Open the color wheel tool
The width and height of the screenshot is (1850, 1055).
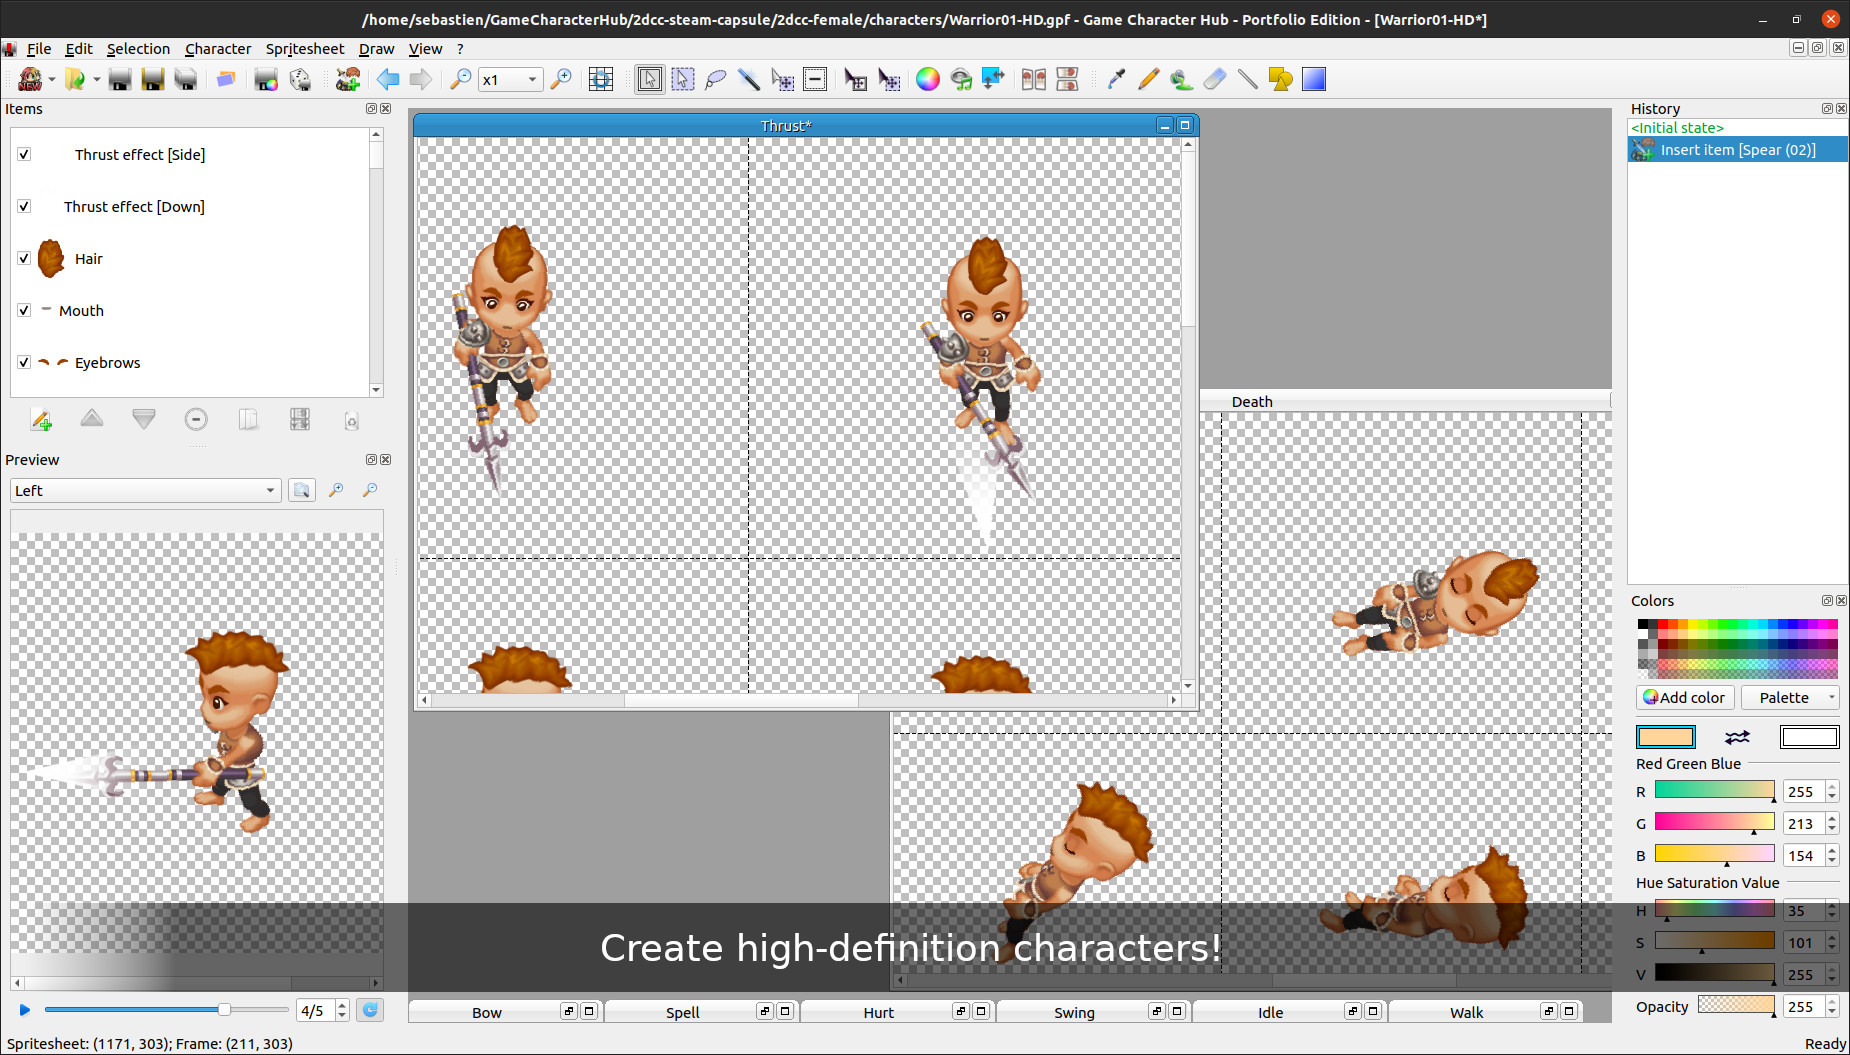point(928,79)
